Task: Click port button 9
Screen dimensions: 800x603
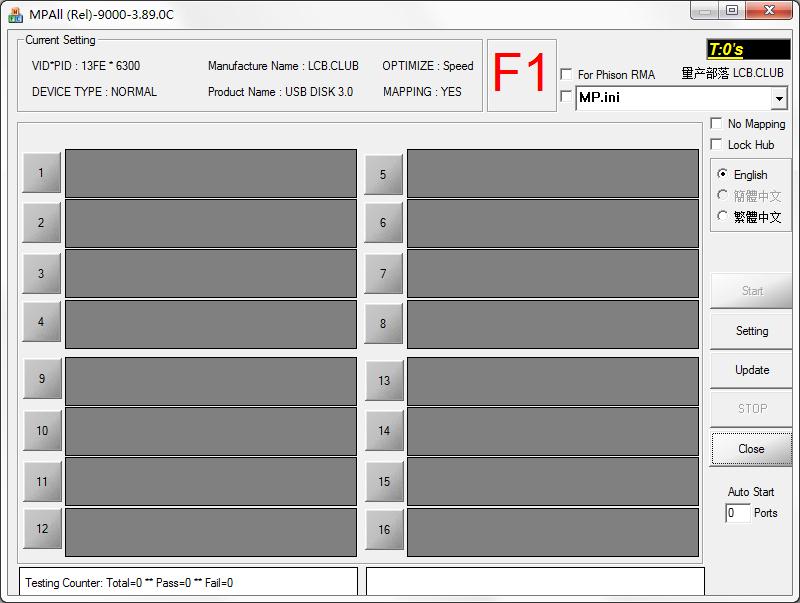Action: tap(42, 379)
